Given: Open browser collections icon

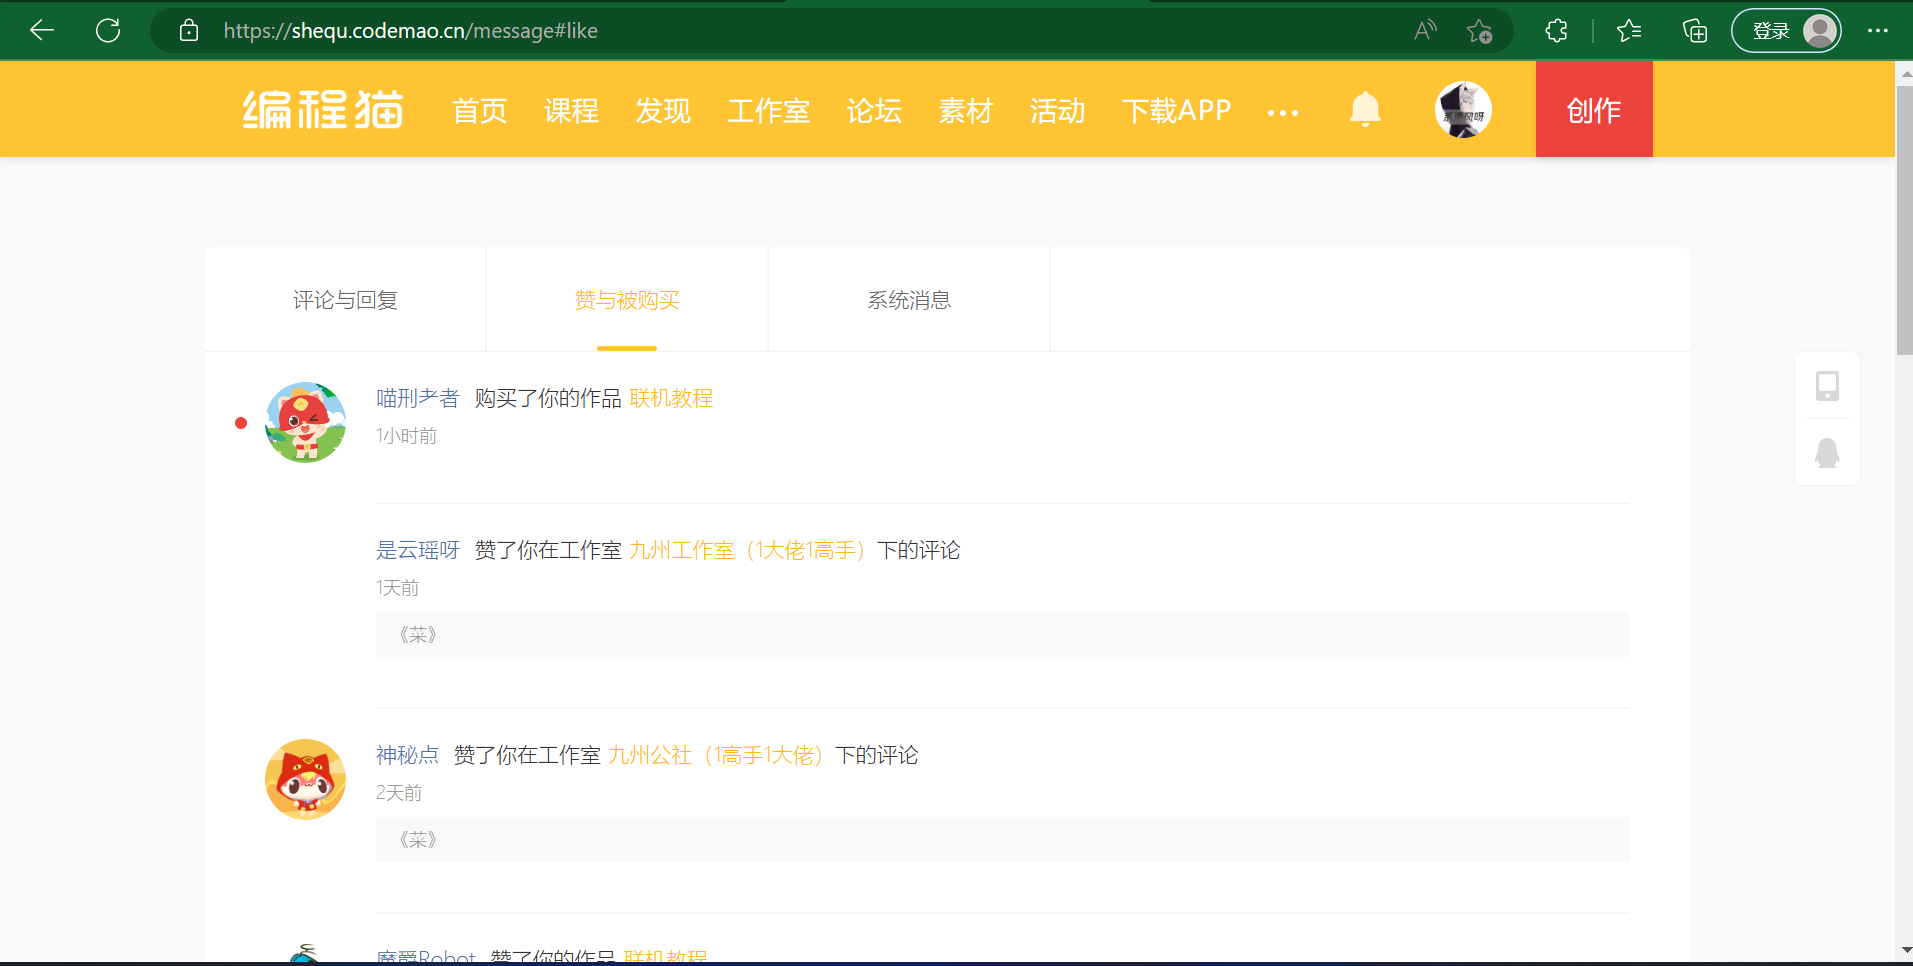Looking at the screenshot, I should click(1695, 31).
